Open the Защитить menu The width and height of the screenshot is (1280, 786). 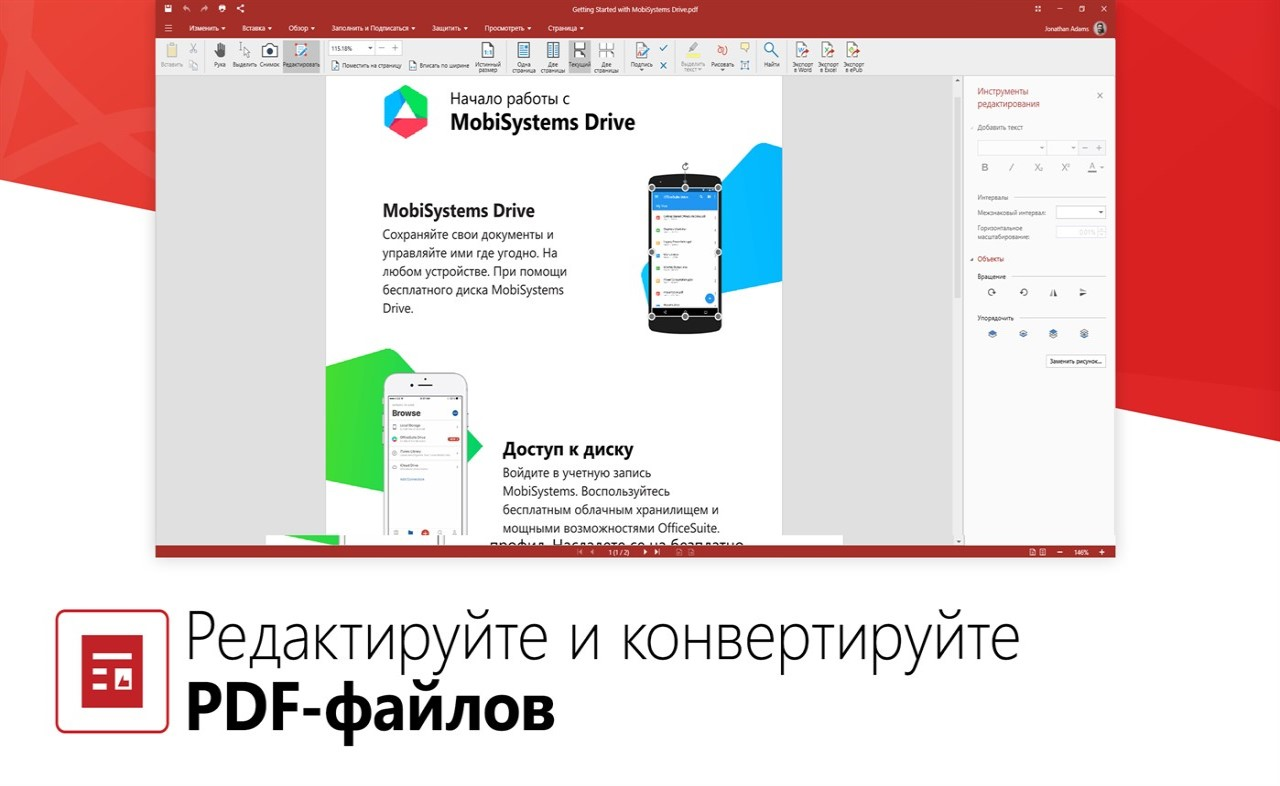[x=452, y=28]
